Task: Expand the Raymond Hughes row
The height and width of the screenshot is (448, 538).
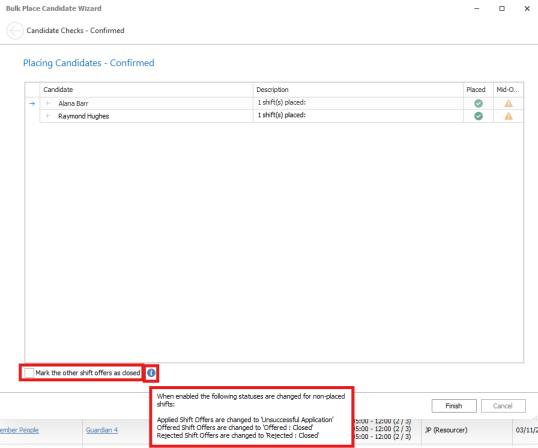Action: 48,116
